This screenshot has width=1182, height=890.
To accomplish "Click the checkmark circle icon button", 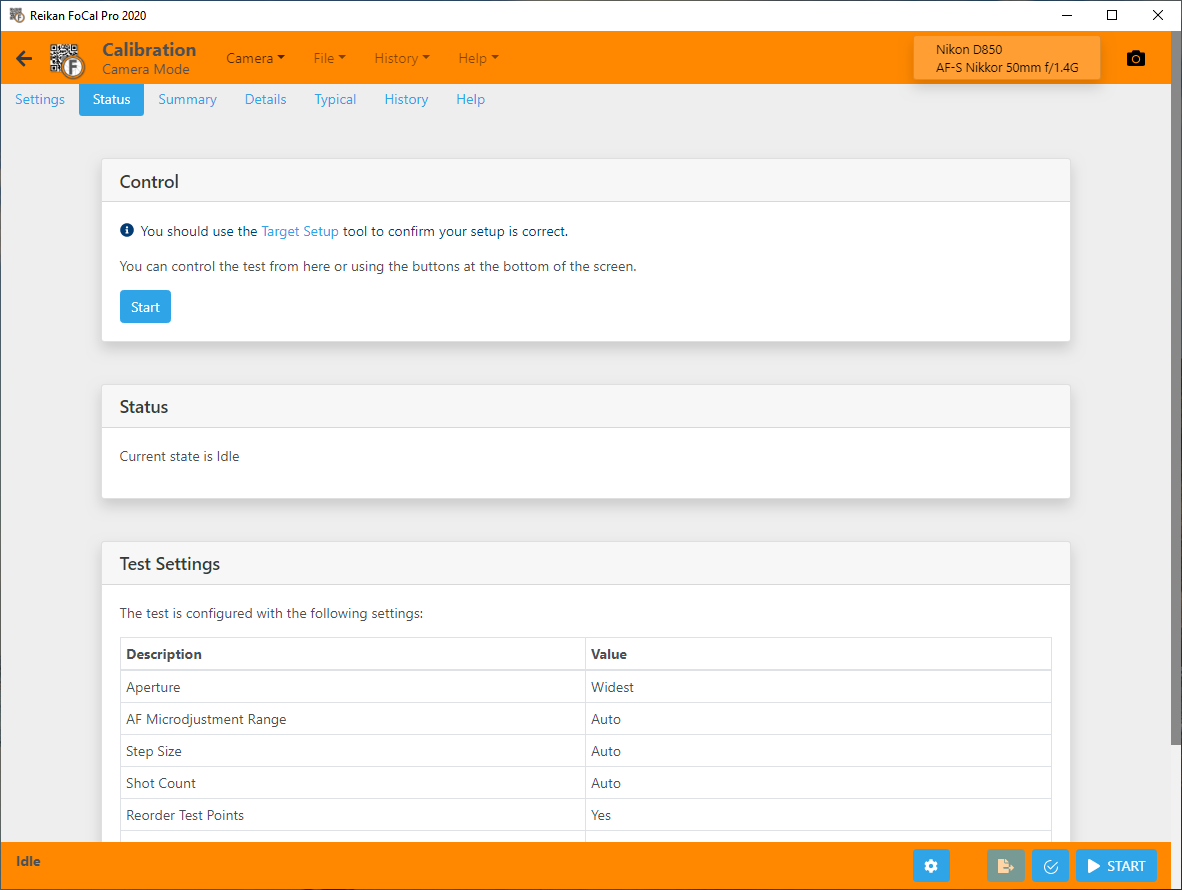I will click(1050, 866).
